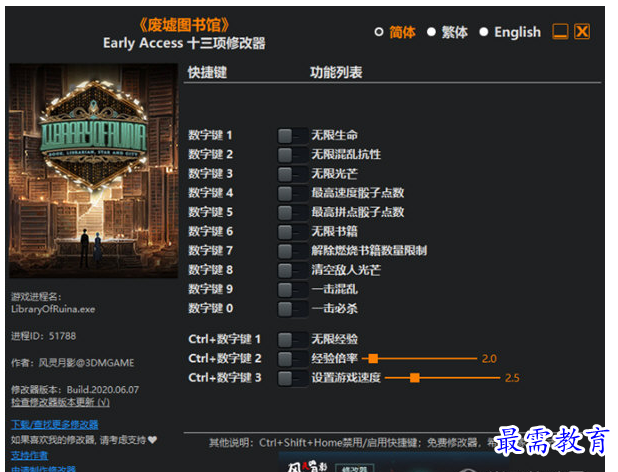
Task: Click the heart icon after support text
Action: pos(153,439)
